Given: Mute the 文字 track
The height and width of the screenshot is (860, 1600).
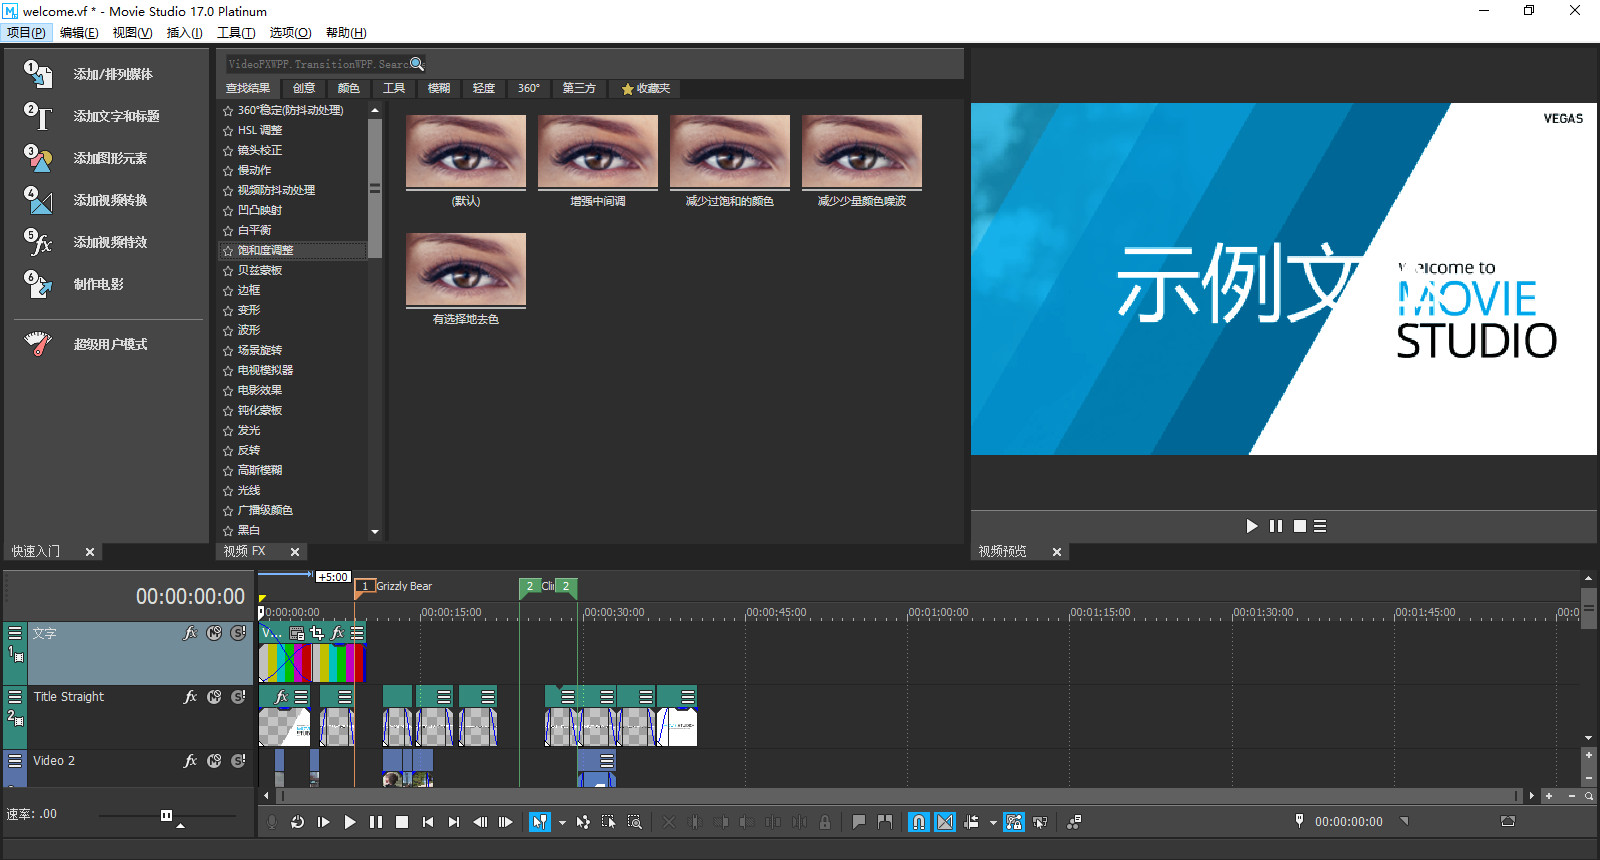Looking at the screenshot, I should pyautogui.click(x=214, y=633).
